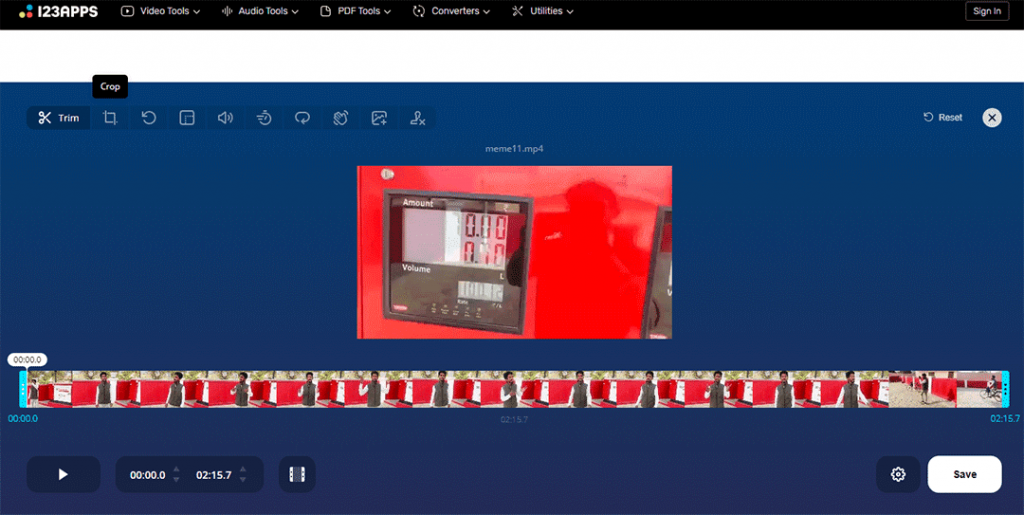
Task: Click the left trim handle on timeline
Action: (x=23, y=389)
